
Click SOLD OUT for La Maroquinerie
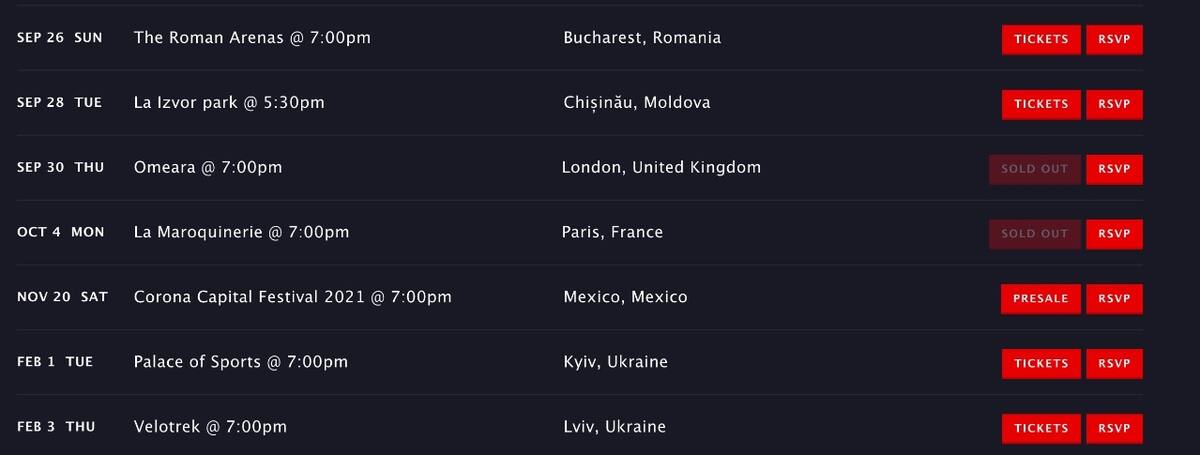coord(1035,234)
